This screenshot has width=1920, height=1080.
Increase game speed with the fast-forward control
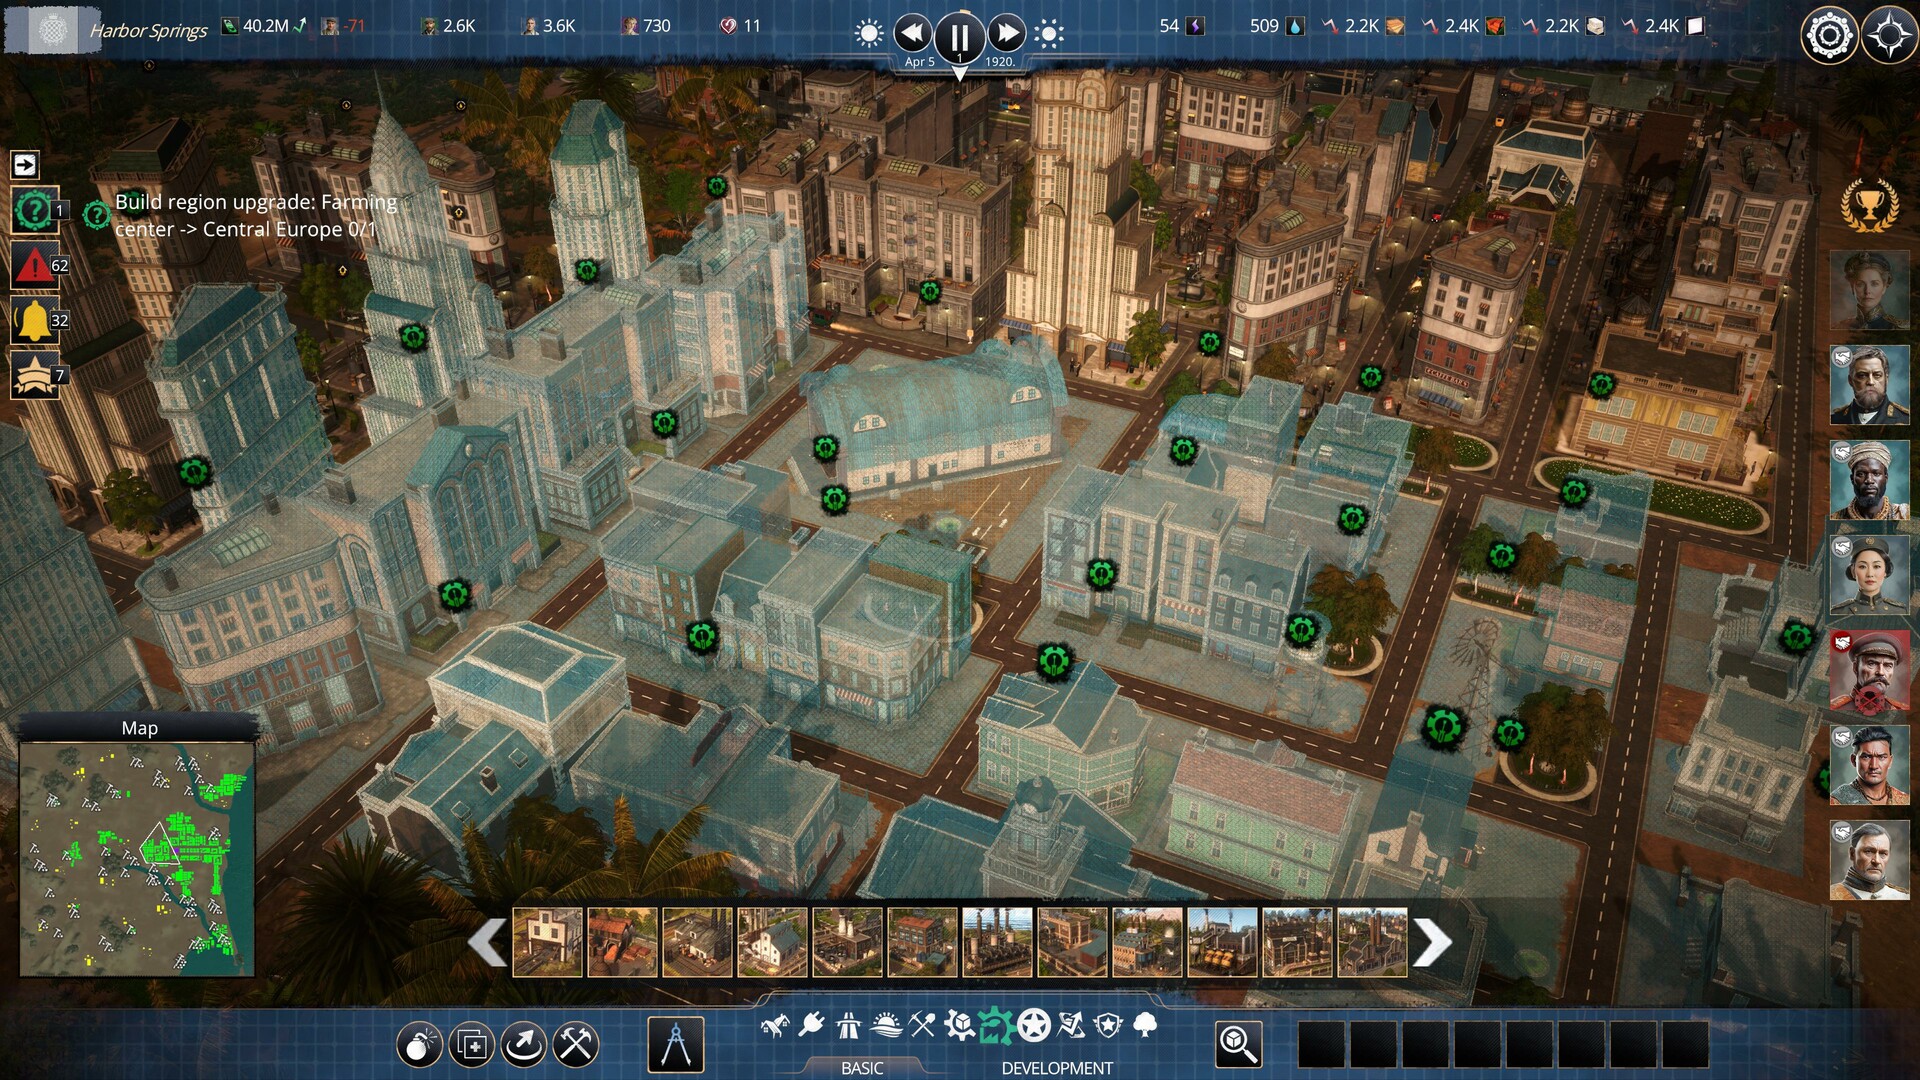(x=1007, y=33)
